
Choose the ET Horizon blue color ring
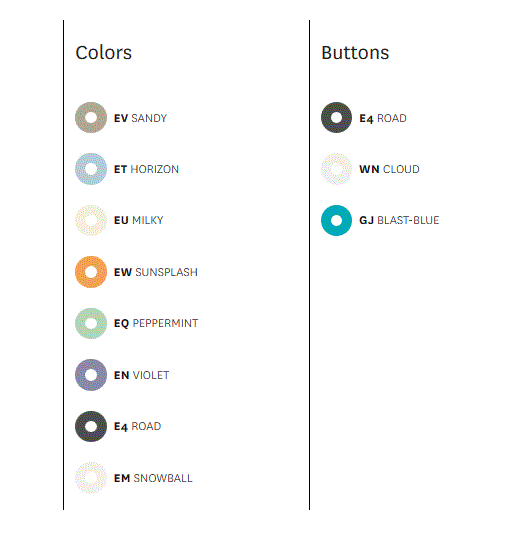[x=91, y=169]
